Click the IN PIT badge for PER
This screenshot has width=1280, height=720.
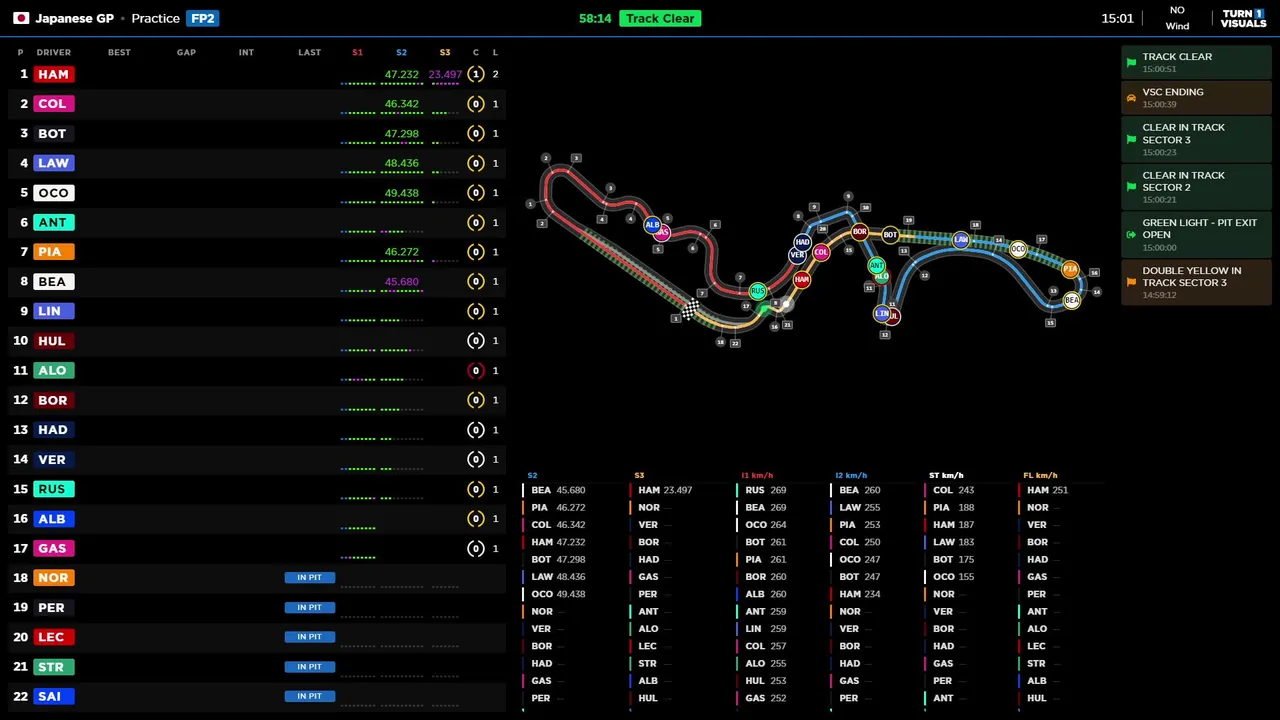pyautogui.click(x=310, y=607)
